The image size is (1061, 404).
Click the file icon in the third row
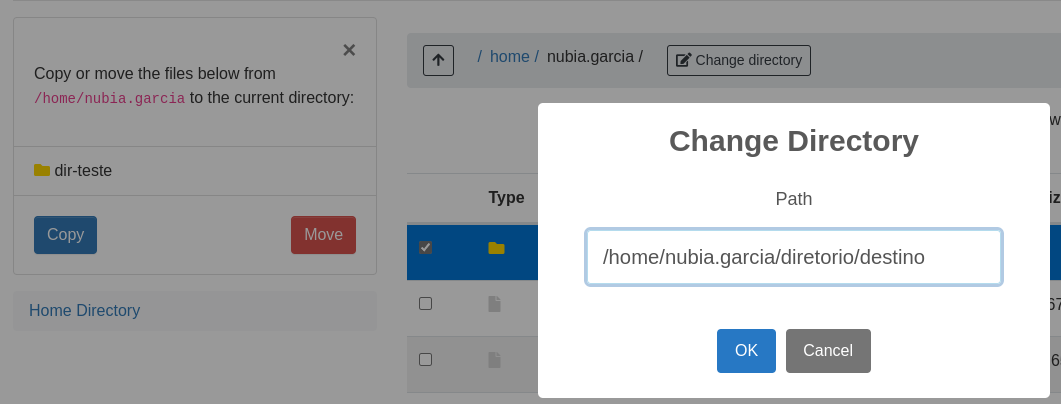click(x=495, y=360)
